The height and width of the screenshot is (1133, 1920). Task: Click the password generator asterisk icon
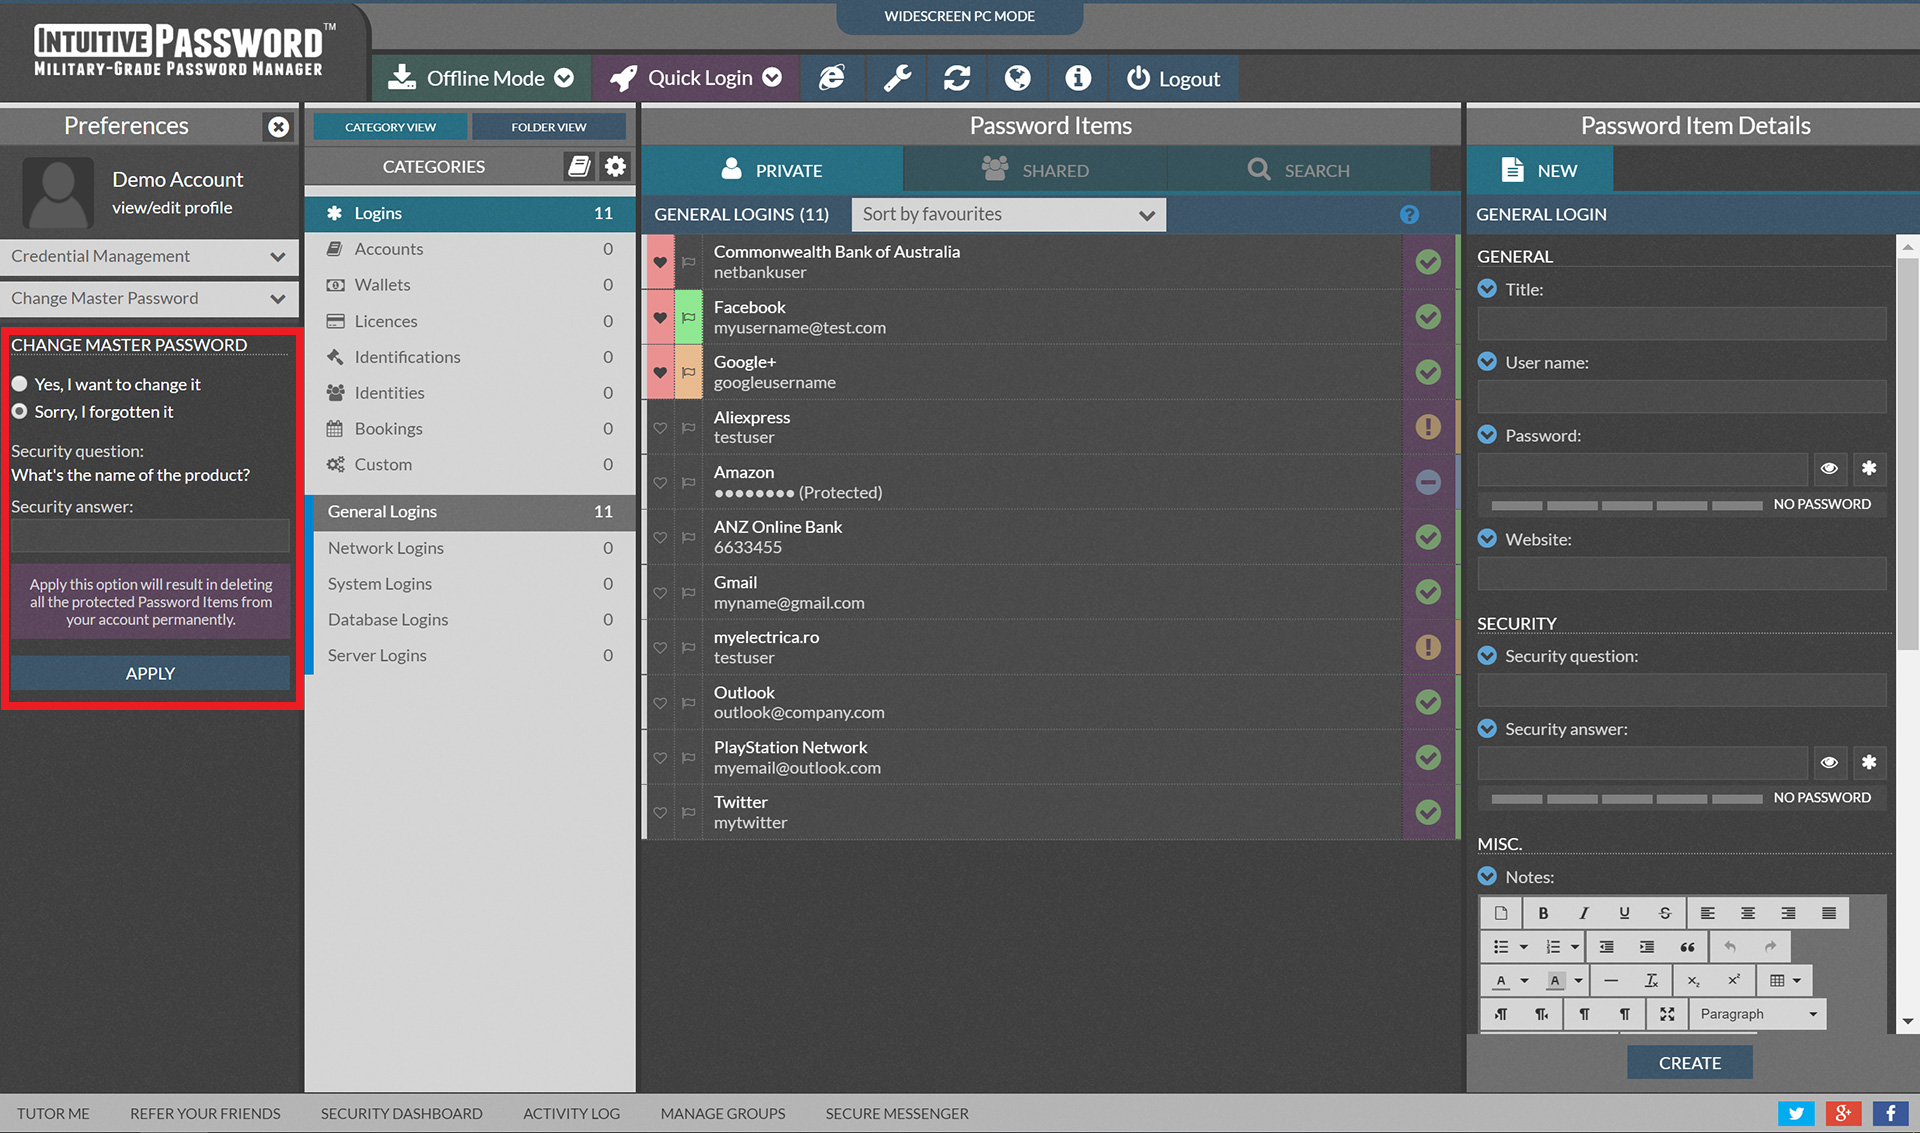coord(1868,468)
